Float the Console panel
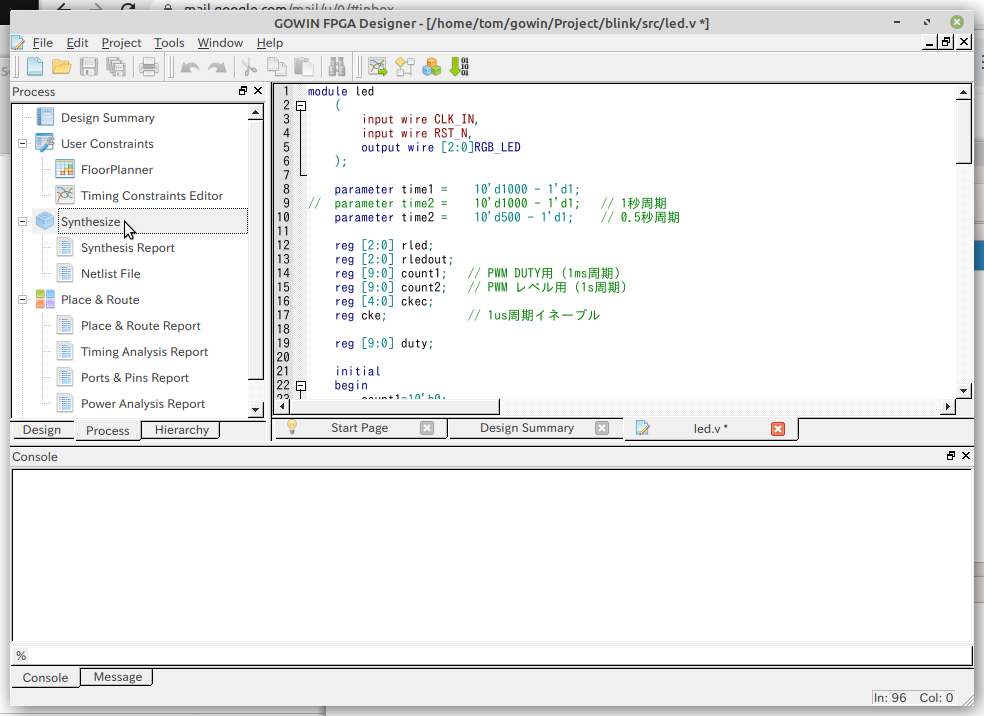The height and width of the screenshot is (716, 984). click(951, 456)
